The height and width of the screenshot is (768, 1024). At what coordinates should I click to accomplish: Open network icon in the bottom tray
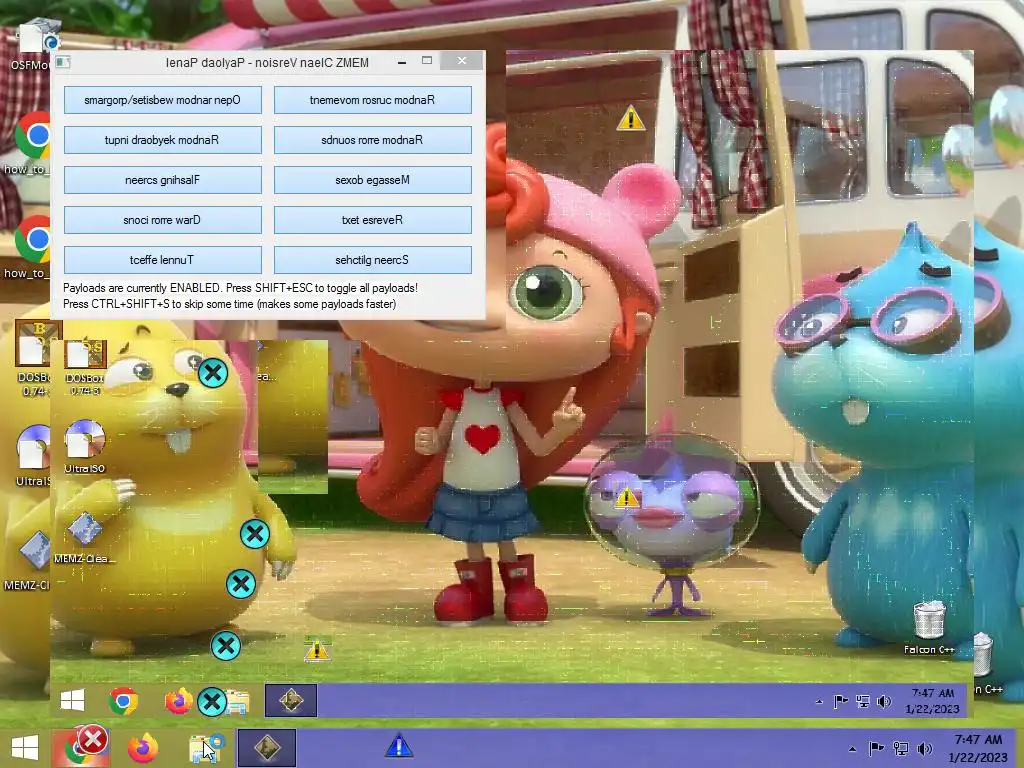click(x=901, y=749)
